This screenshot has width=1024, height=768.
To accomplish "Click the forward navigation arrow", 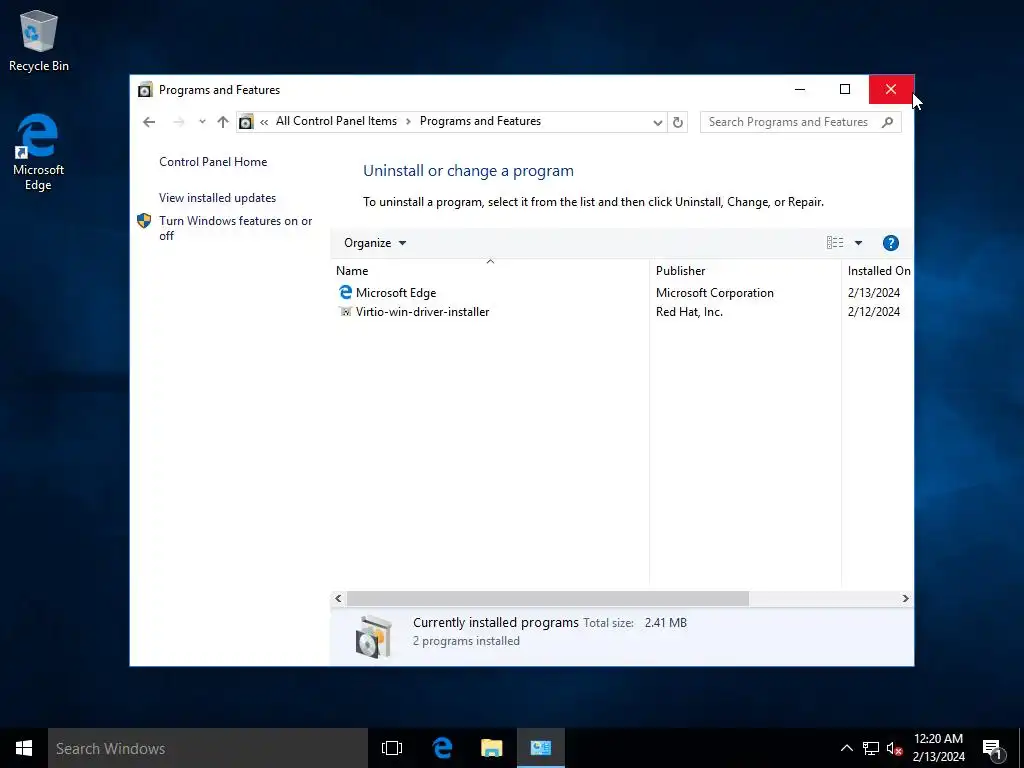I will point(178,121).
